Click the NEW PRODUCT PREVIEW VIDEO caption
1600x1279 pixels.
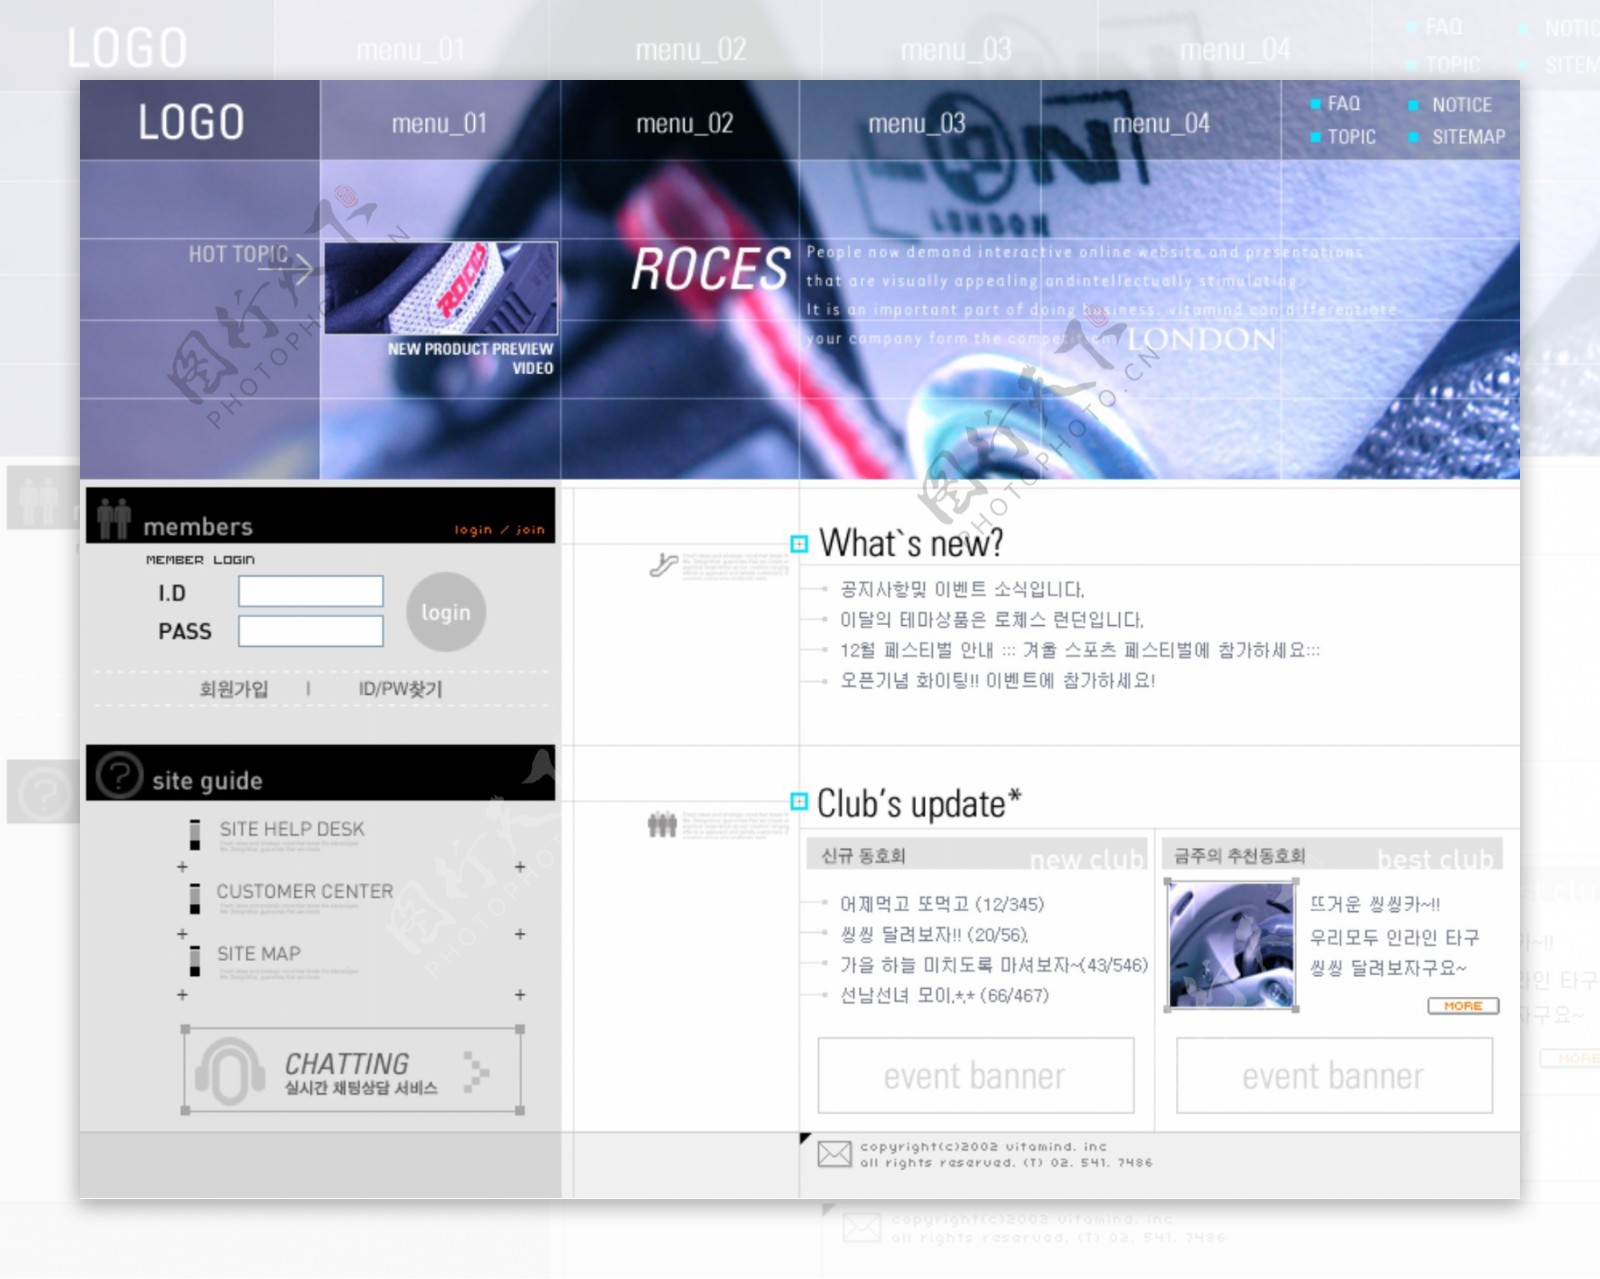point(471,358)
